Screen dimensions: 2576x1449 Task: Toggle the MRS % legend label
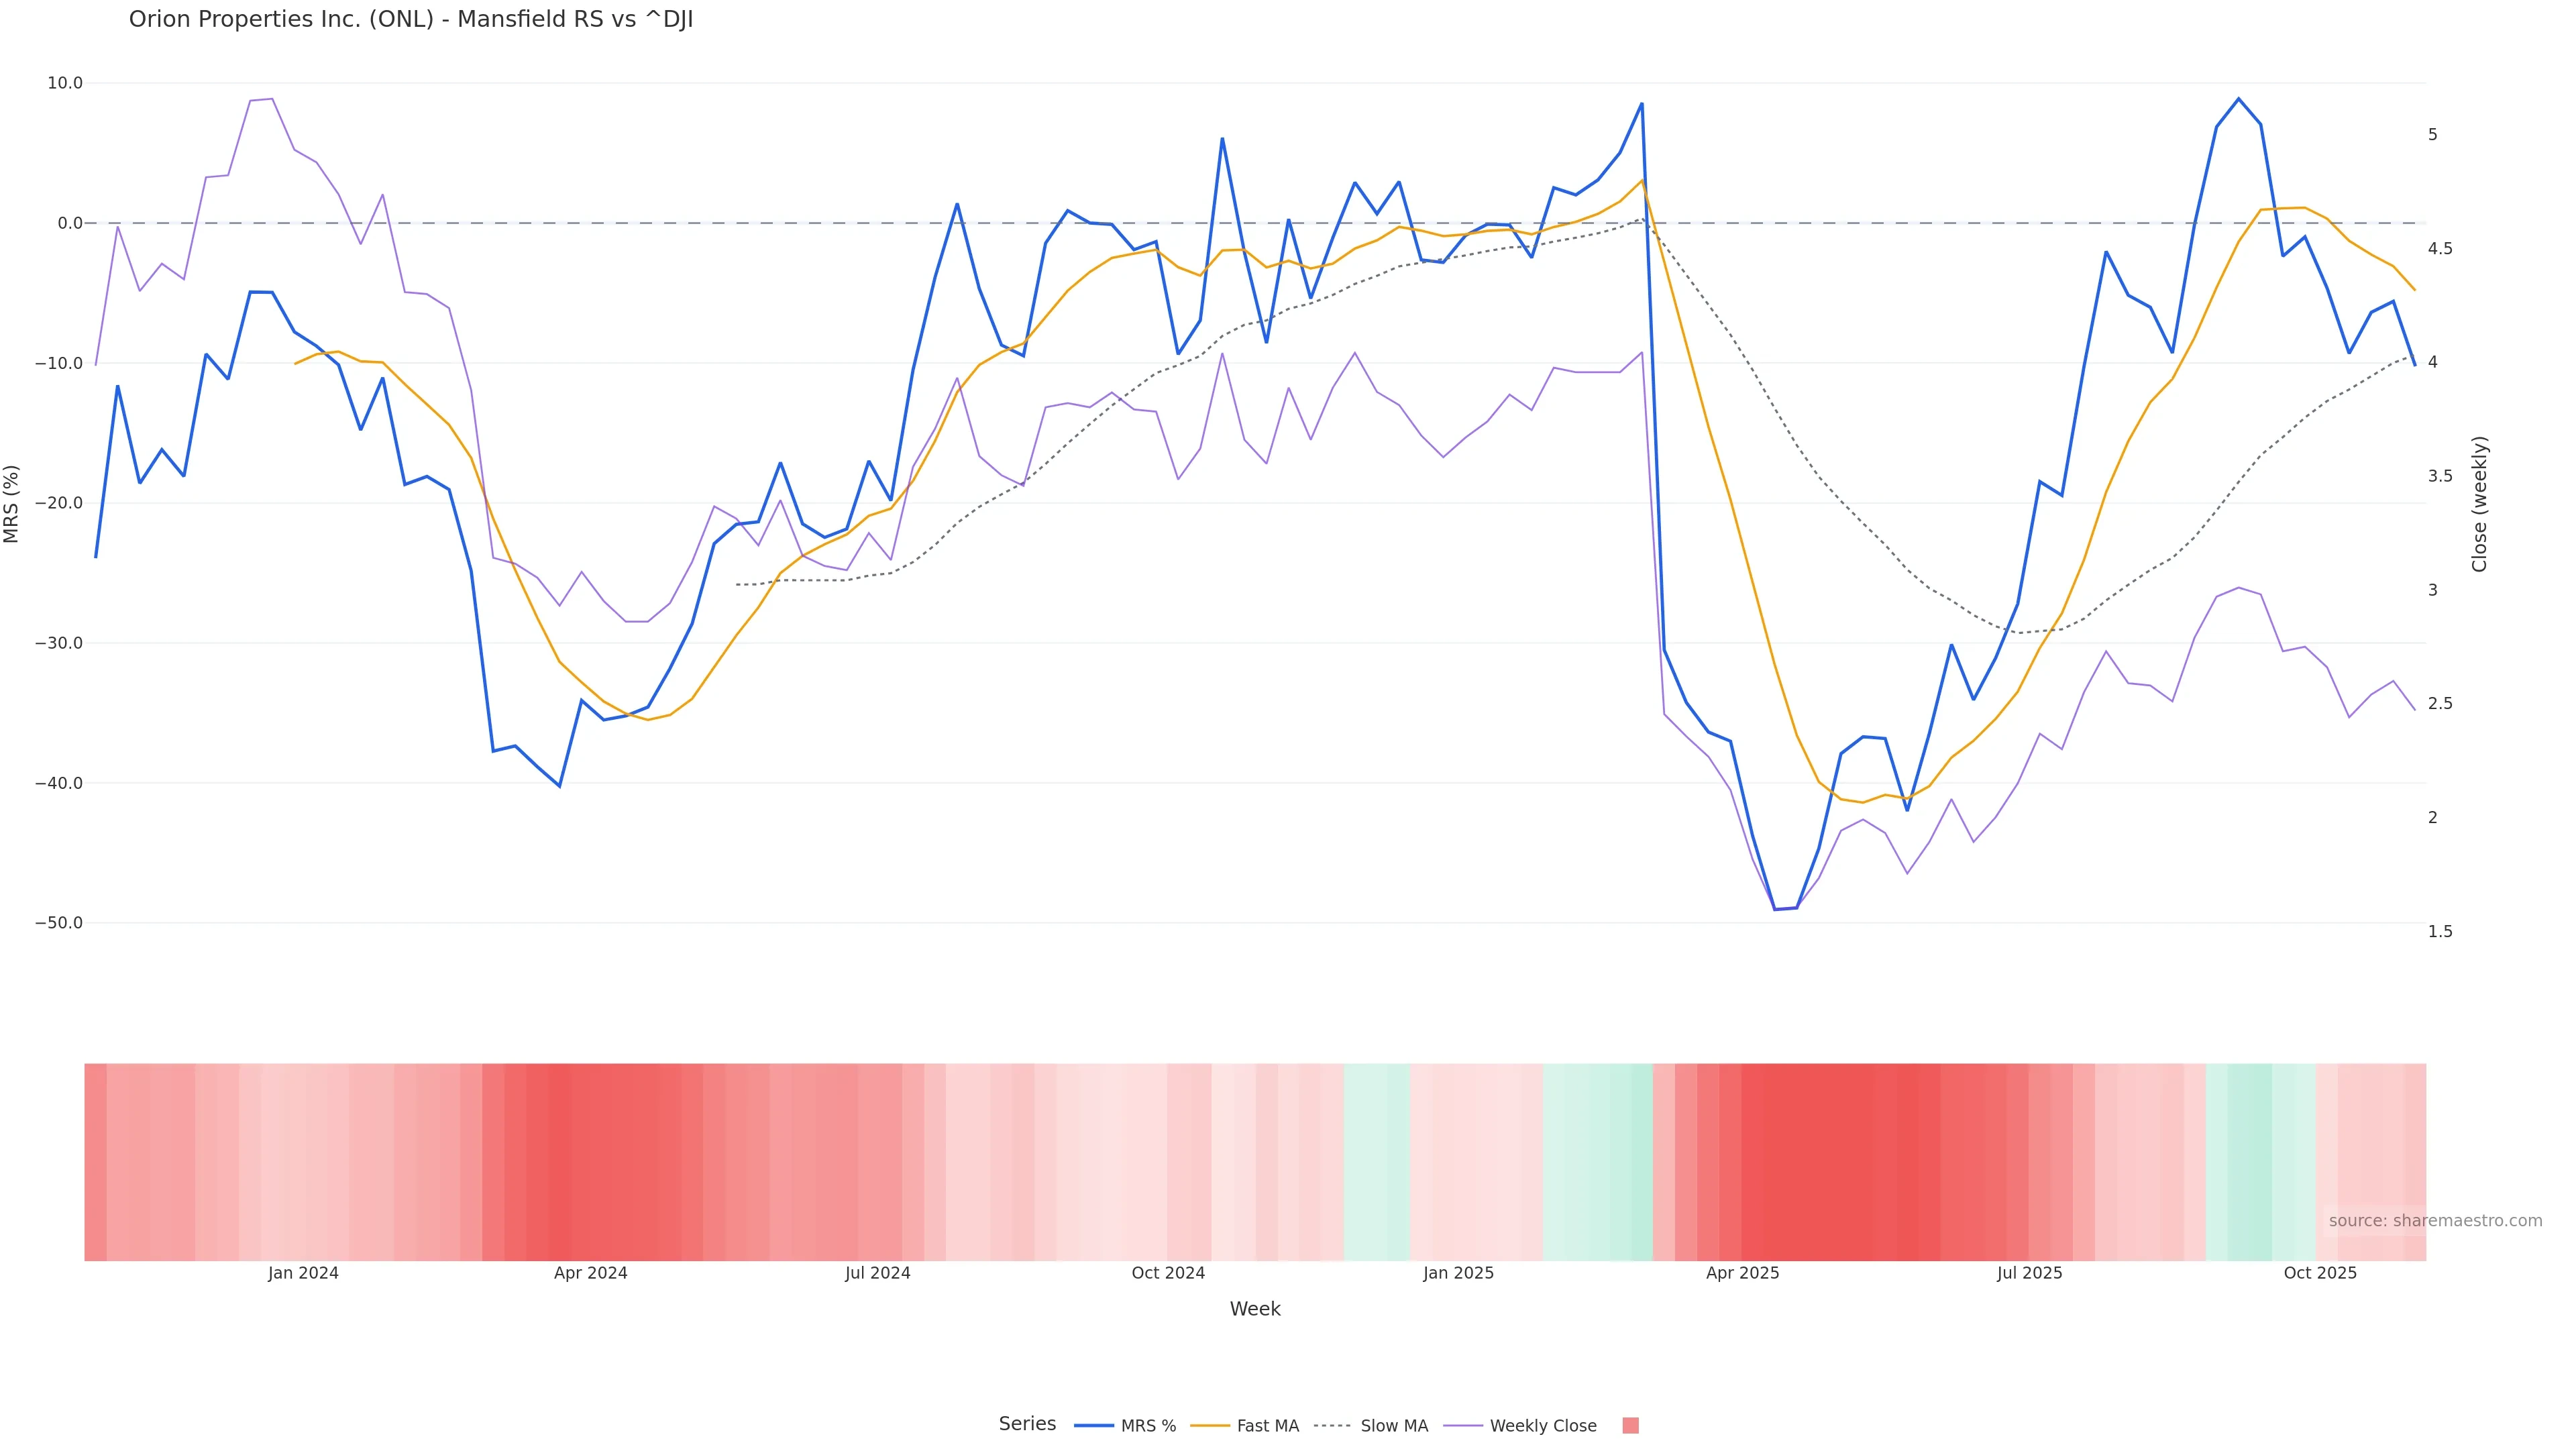coord(1148,1426)
